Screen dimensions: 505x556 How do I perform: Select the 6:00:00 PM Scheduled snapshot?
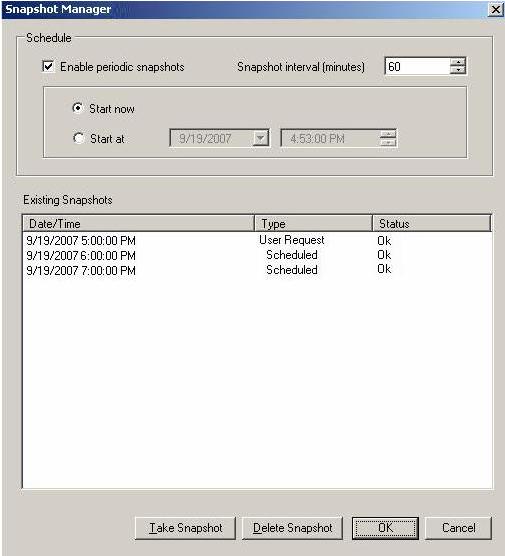click(257, 255)
